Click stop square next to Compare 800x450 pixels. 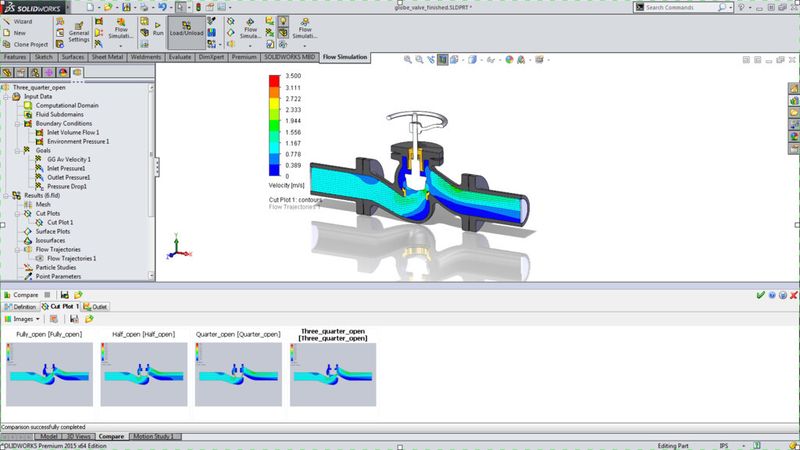(x=47, y=295)
